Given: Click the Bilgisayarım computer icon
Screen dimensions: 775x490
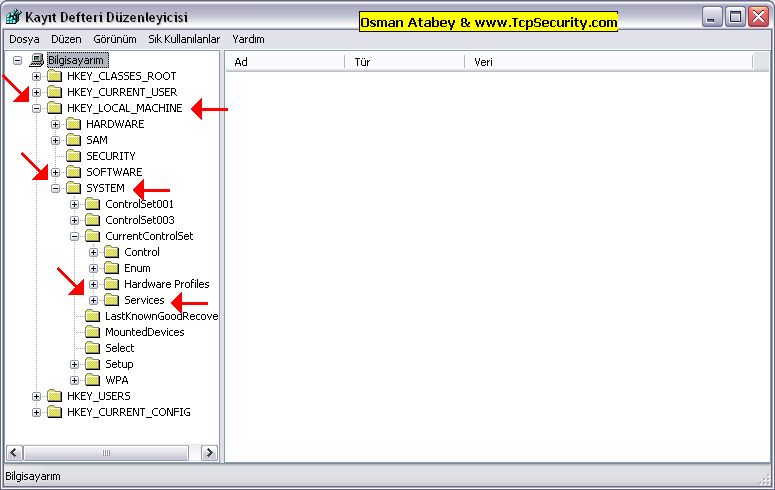Looking at the screenshot, I should click(37, 60).
